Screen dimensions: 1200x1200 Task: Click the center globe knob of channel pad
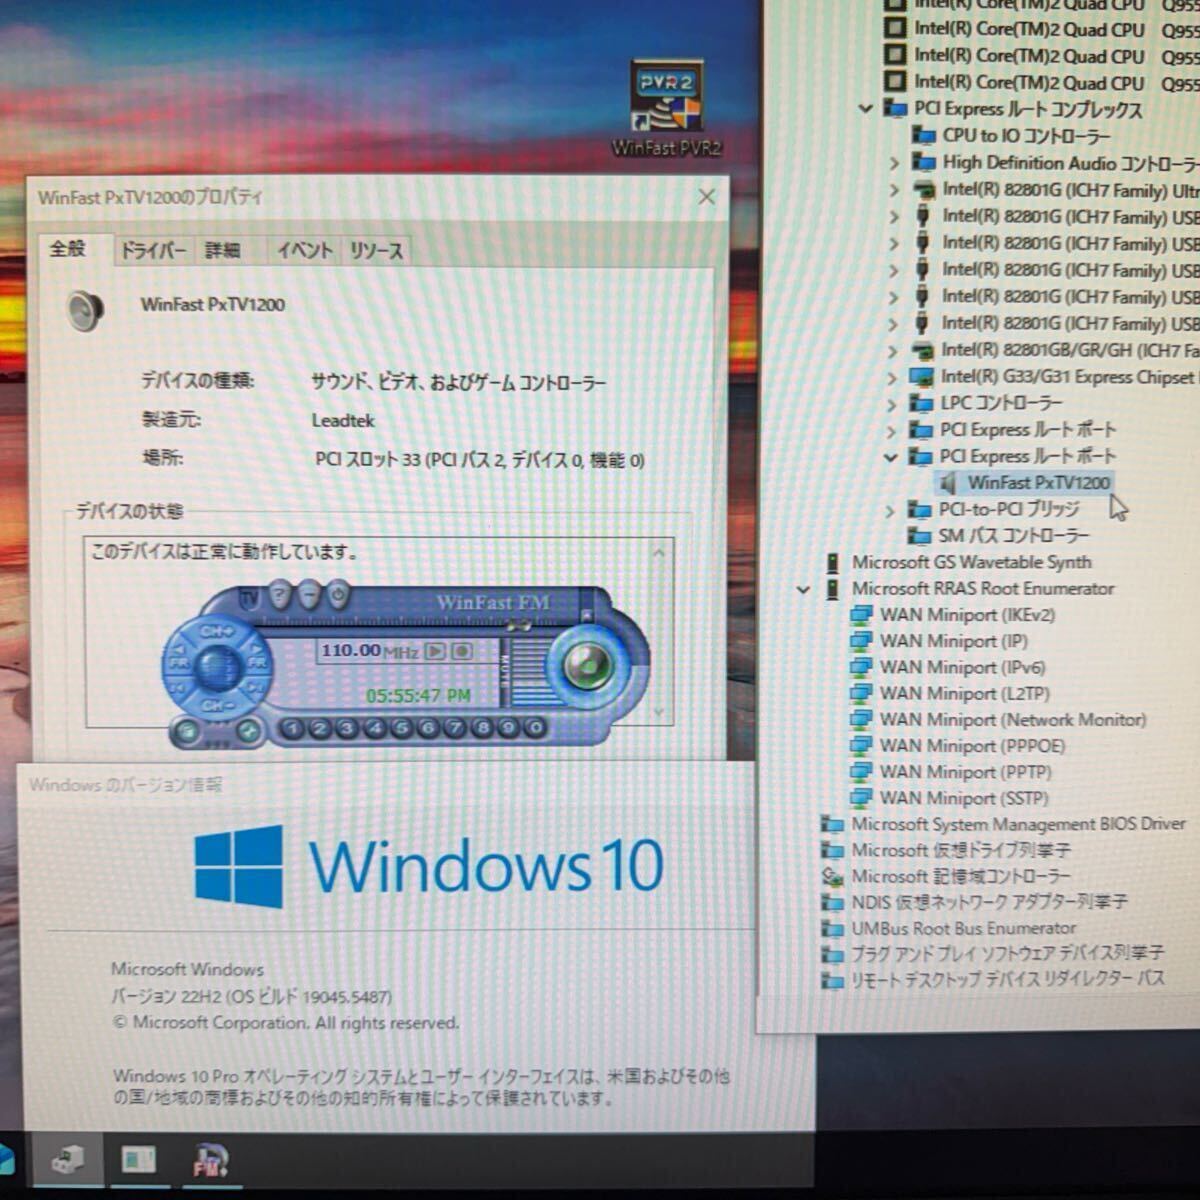pos(217,667)
